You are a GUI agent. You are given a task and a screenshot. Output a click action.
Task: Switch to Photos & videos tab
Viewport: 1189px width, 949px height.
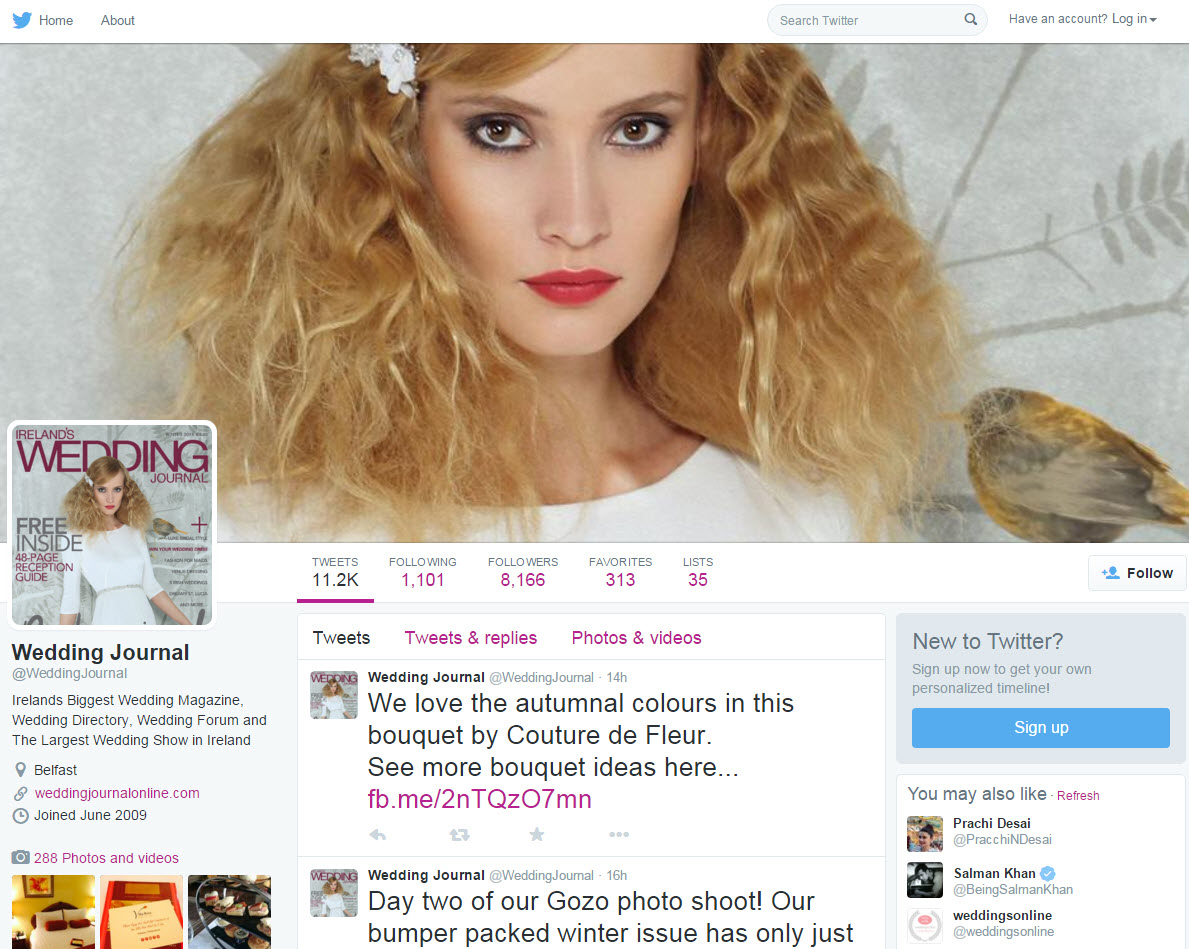coord(636,638)
